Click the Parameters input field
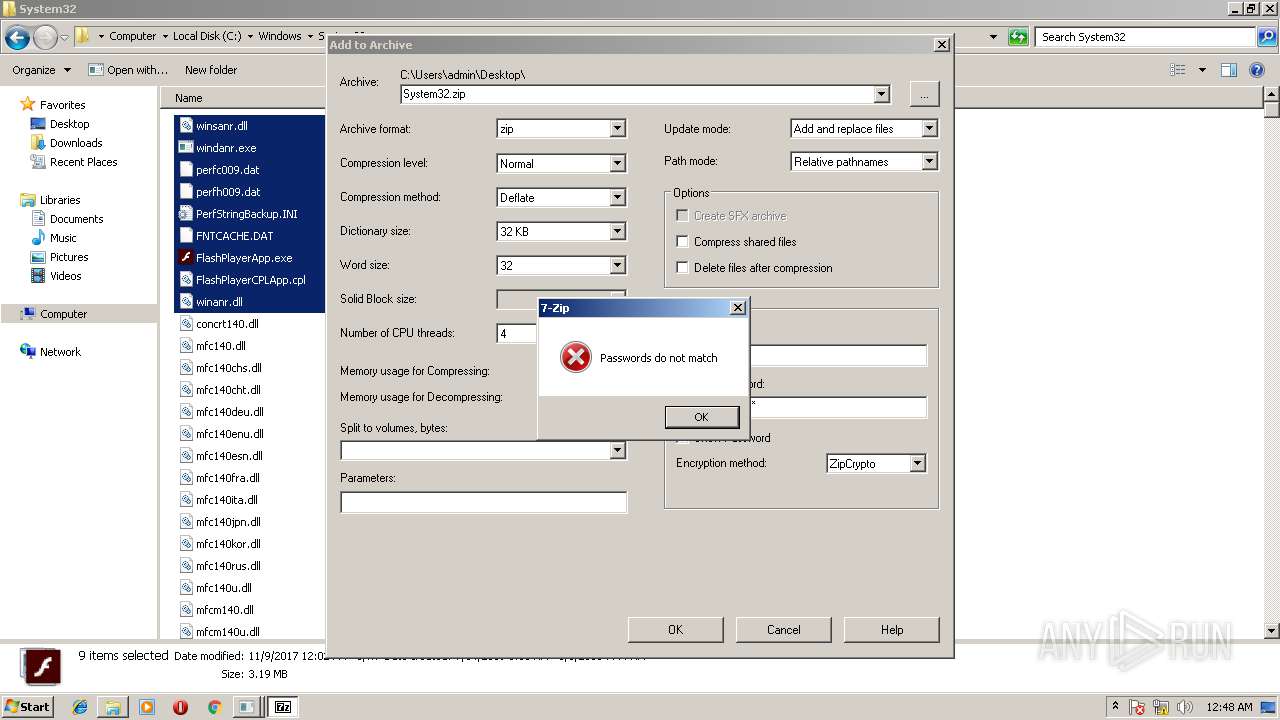This screenshot has width=1280, height=720. pyautogui.click(x=484, y=502)
